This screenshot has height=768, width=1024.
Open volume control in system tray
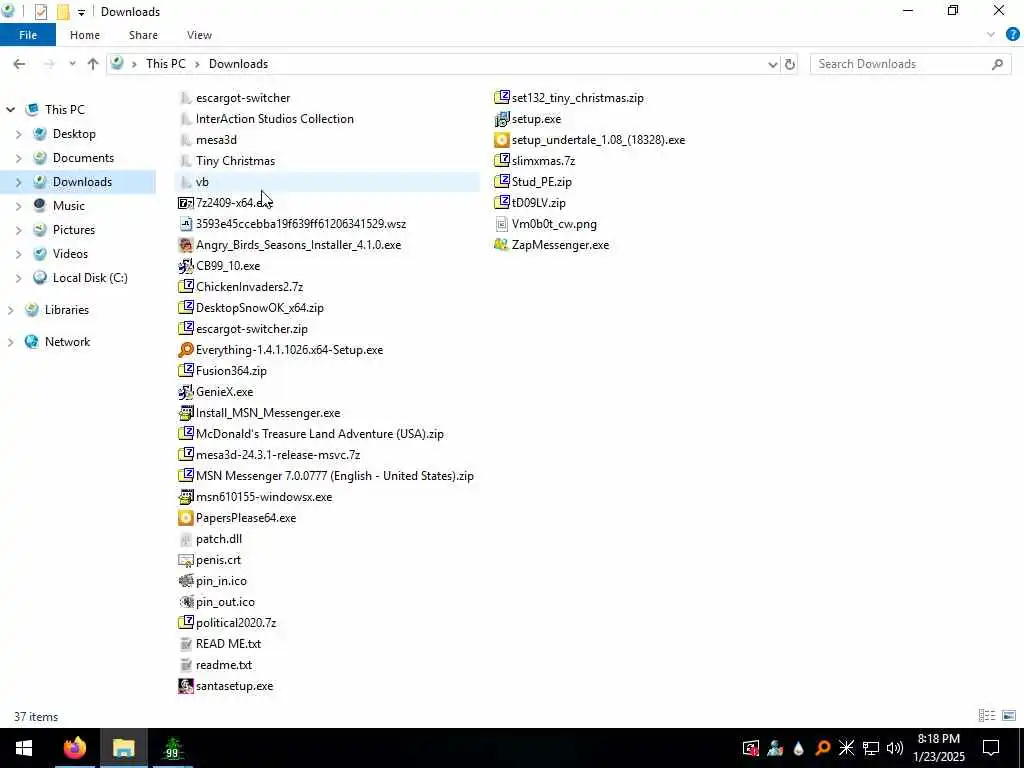tap(895, 748)
